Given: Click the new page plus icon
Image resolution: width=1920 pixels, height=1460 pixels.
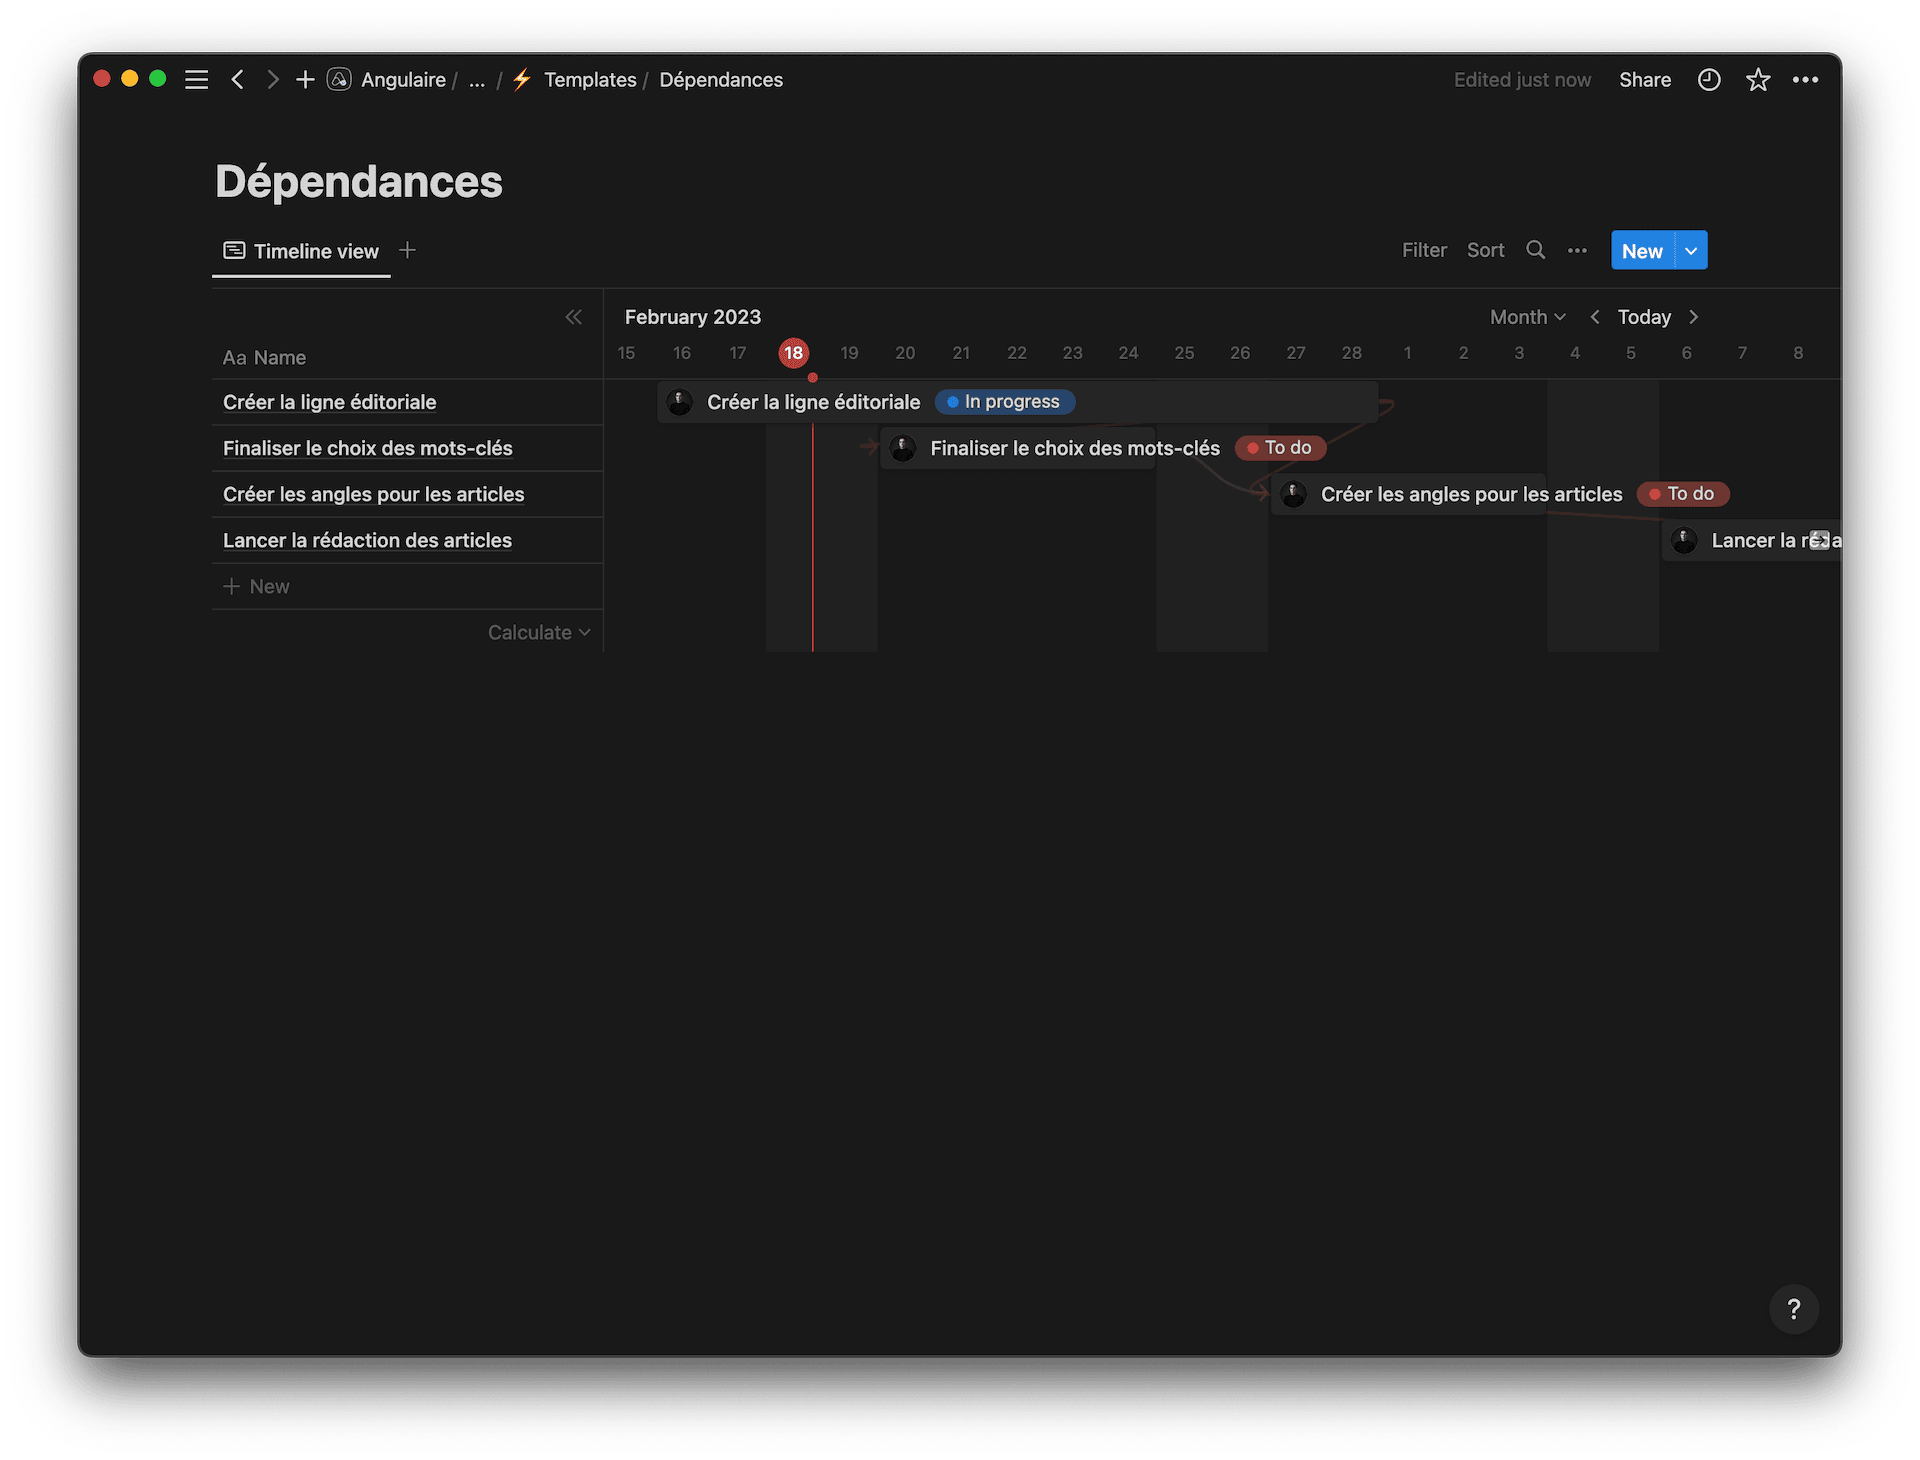Looking at the screenshot, I should 305,80.
